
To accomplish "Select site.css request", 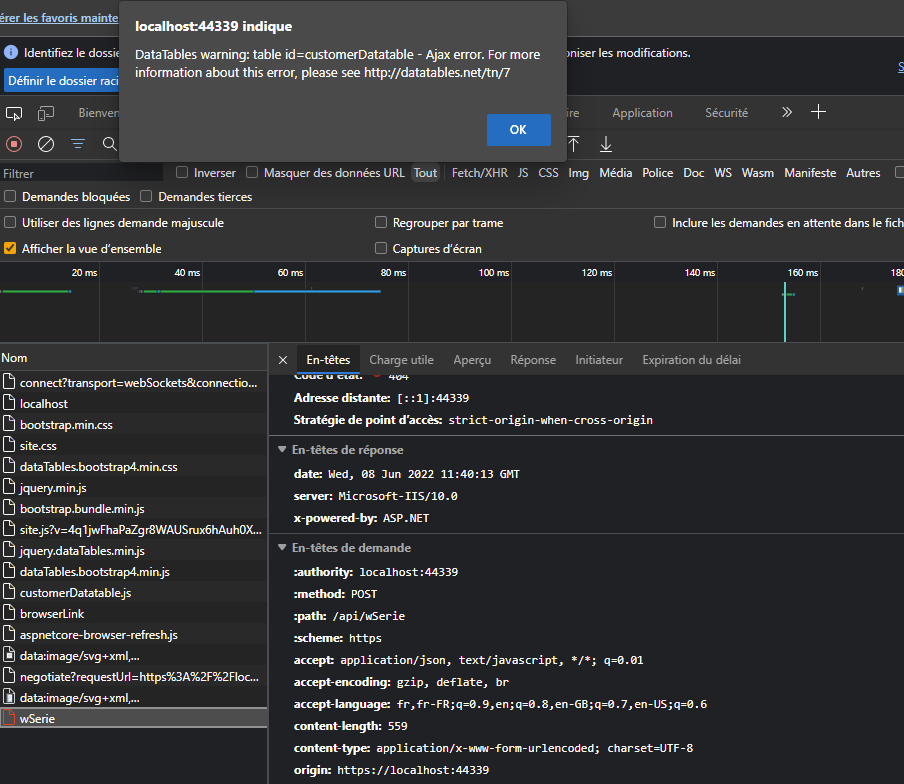I will 133,446.
